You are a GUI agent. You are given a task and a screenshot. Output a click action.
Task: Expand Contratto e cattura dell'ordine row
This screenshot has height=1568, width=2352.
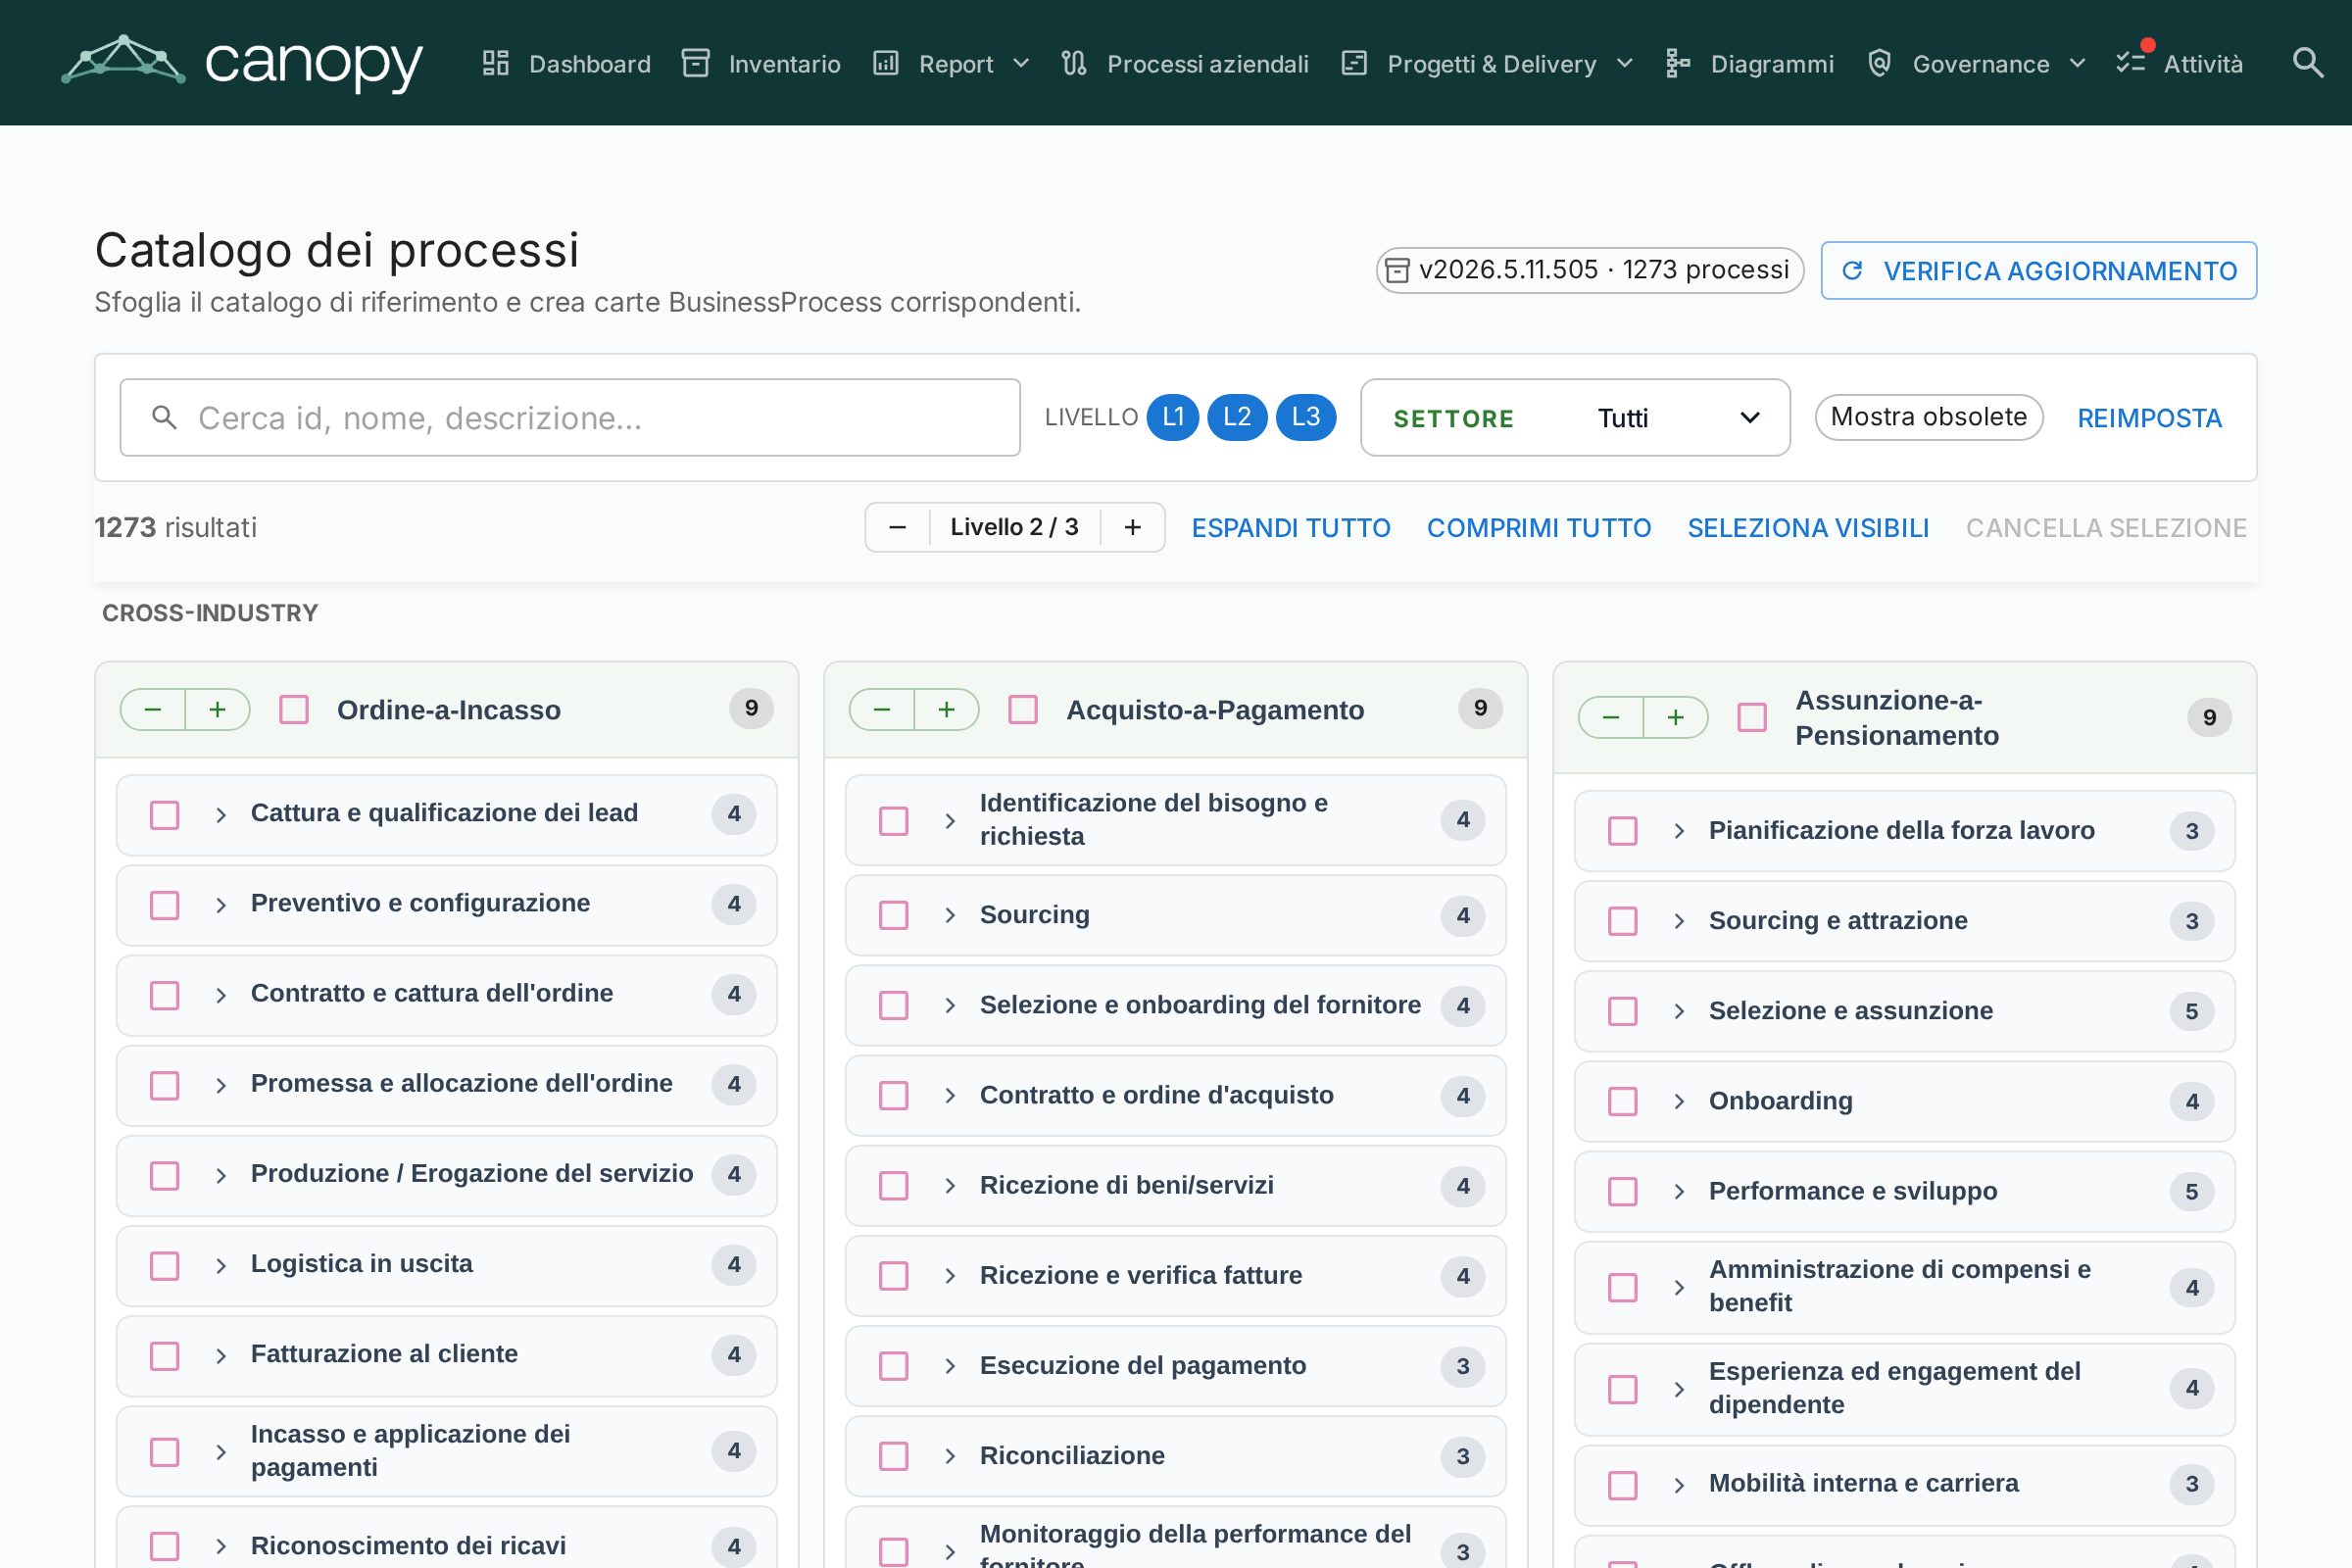221,995
